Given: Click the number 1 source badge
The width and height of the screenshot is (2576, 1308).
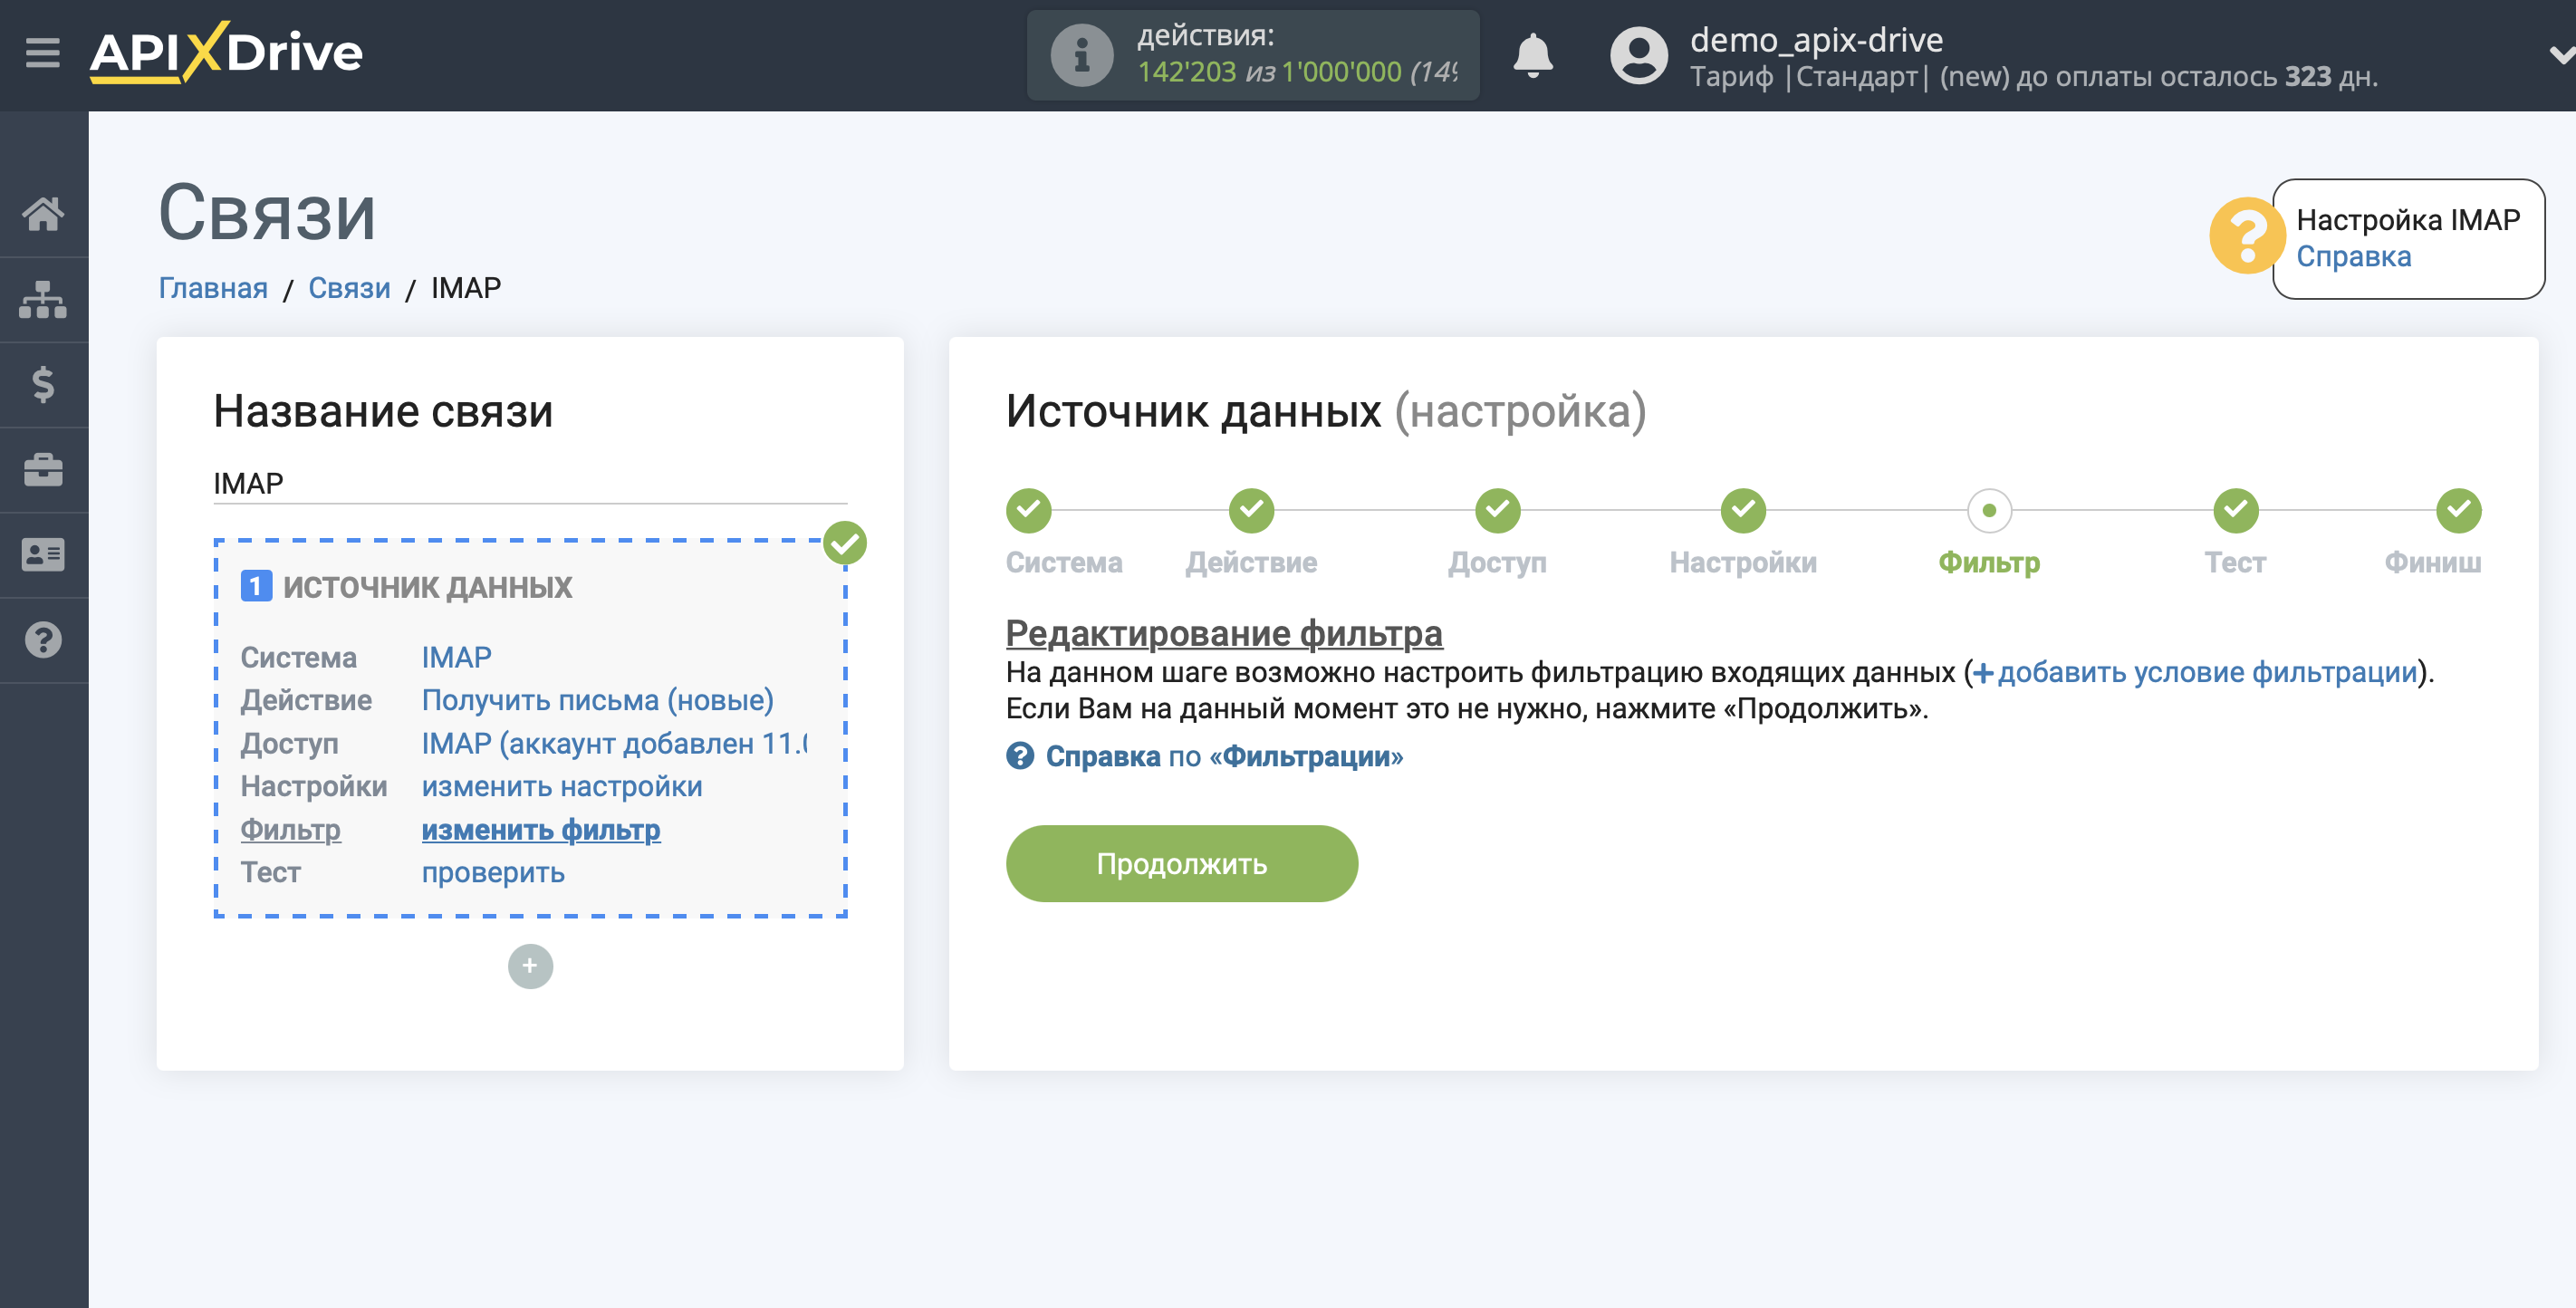Looking at the screenshot, I should point(256,586).
